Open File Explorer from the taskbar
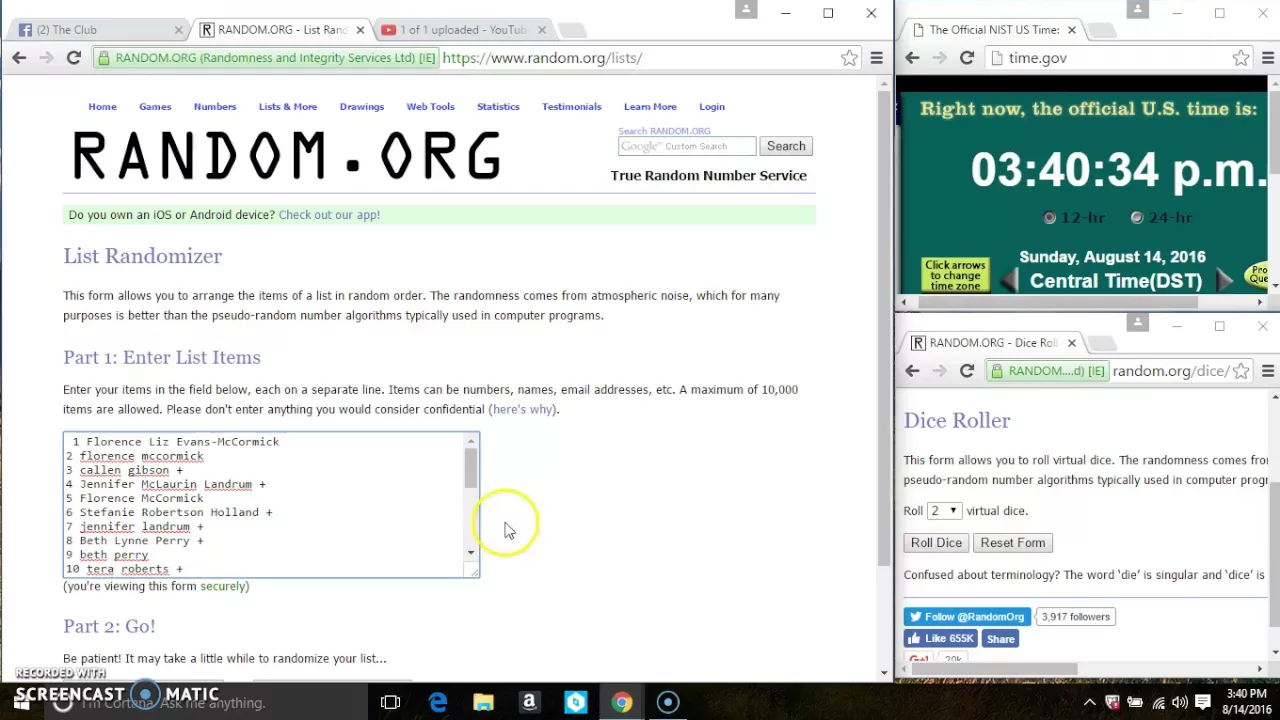The width and height of the screenshot is (1280, 720). click(483, 702)
